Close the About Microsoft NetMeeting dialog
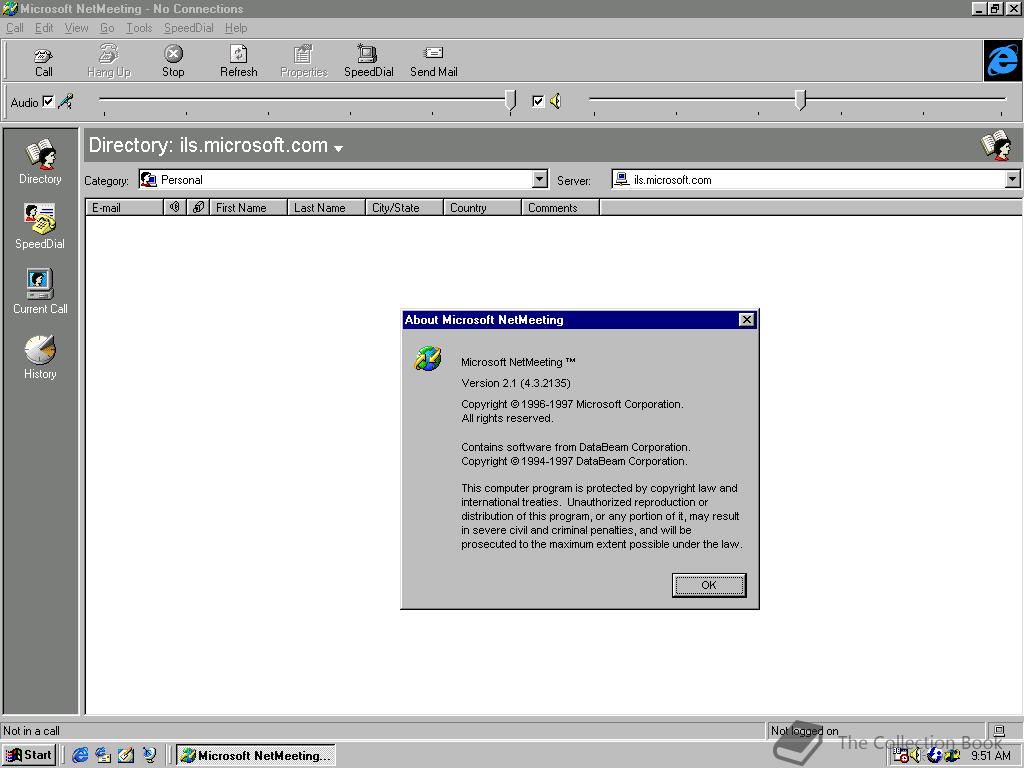This screenshot has width=1024, height=768. pos(746,319)
